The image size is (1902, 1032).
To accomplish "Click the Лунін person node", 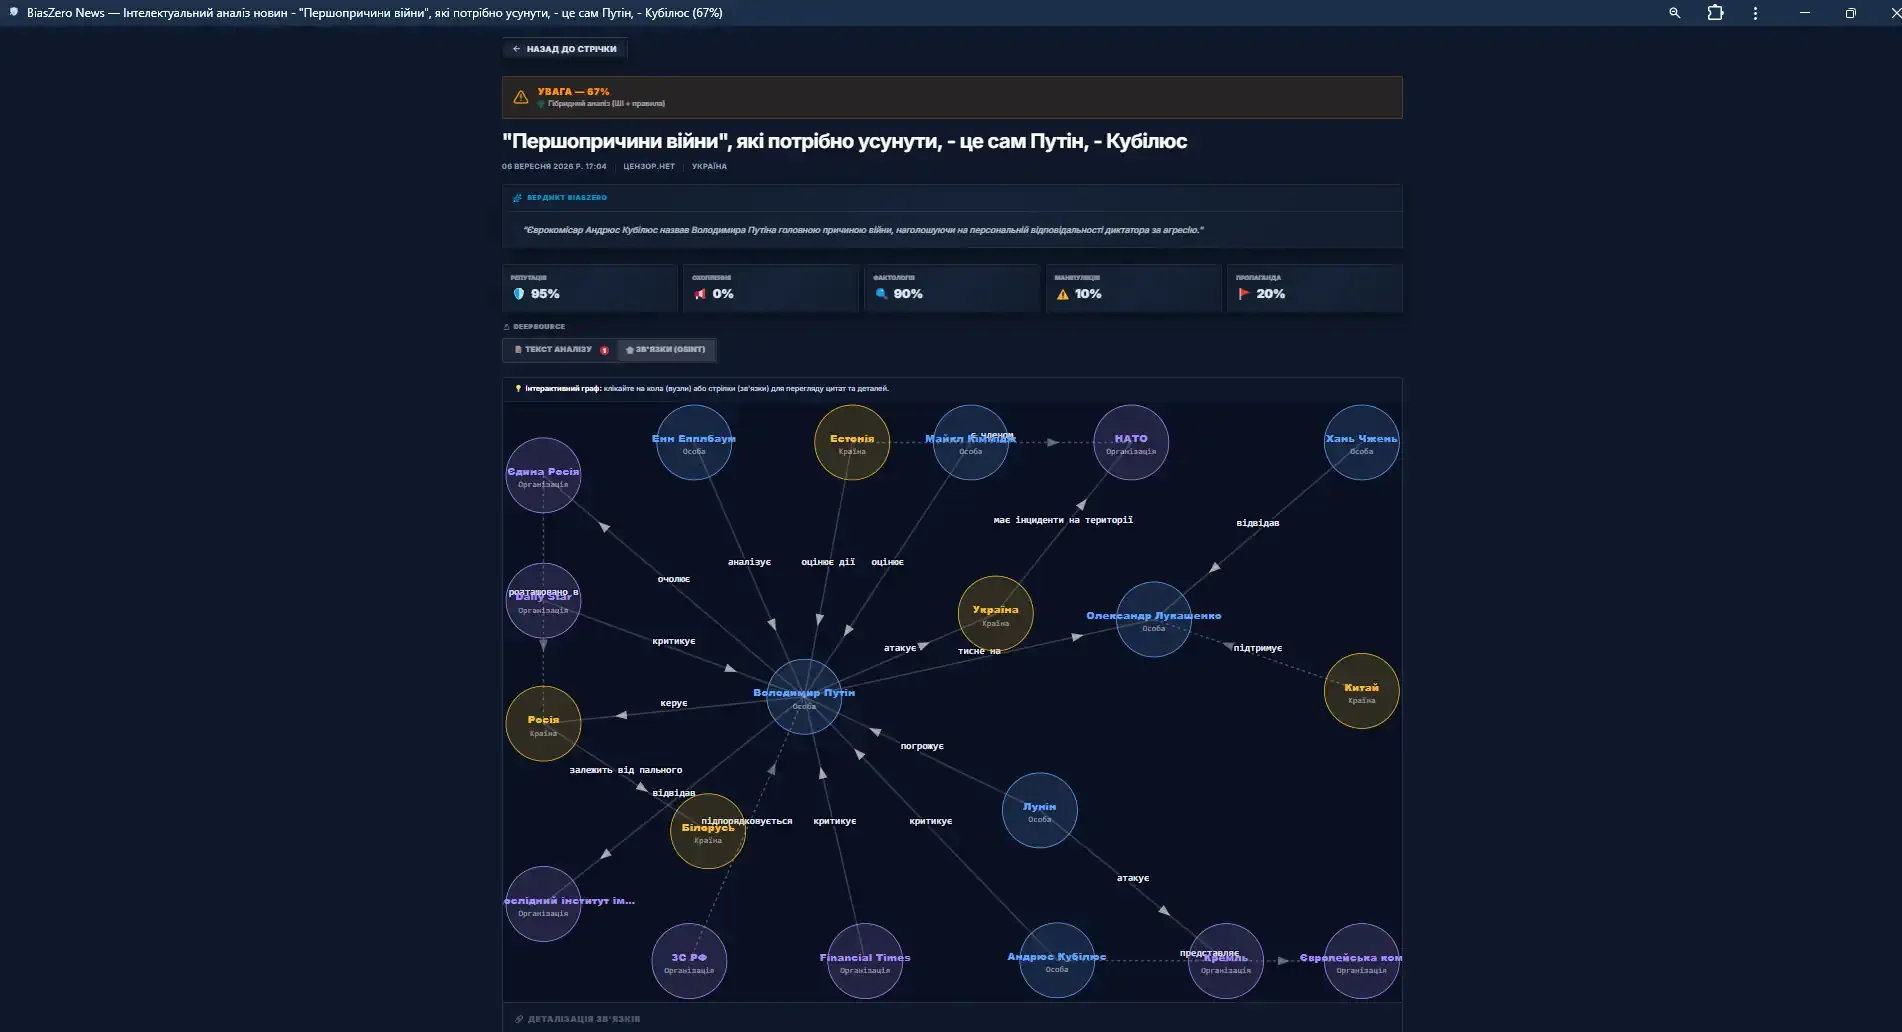I will (1040, 810).
